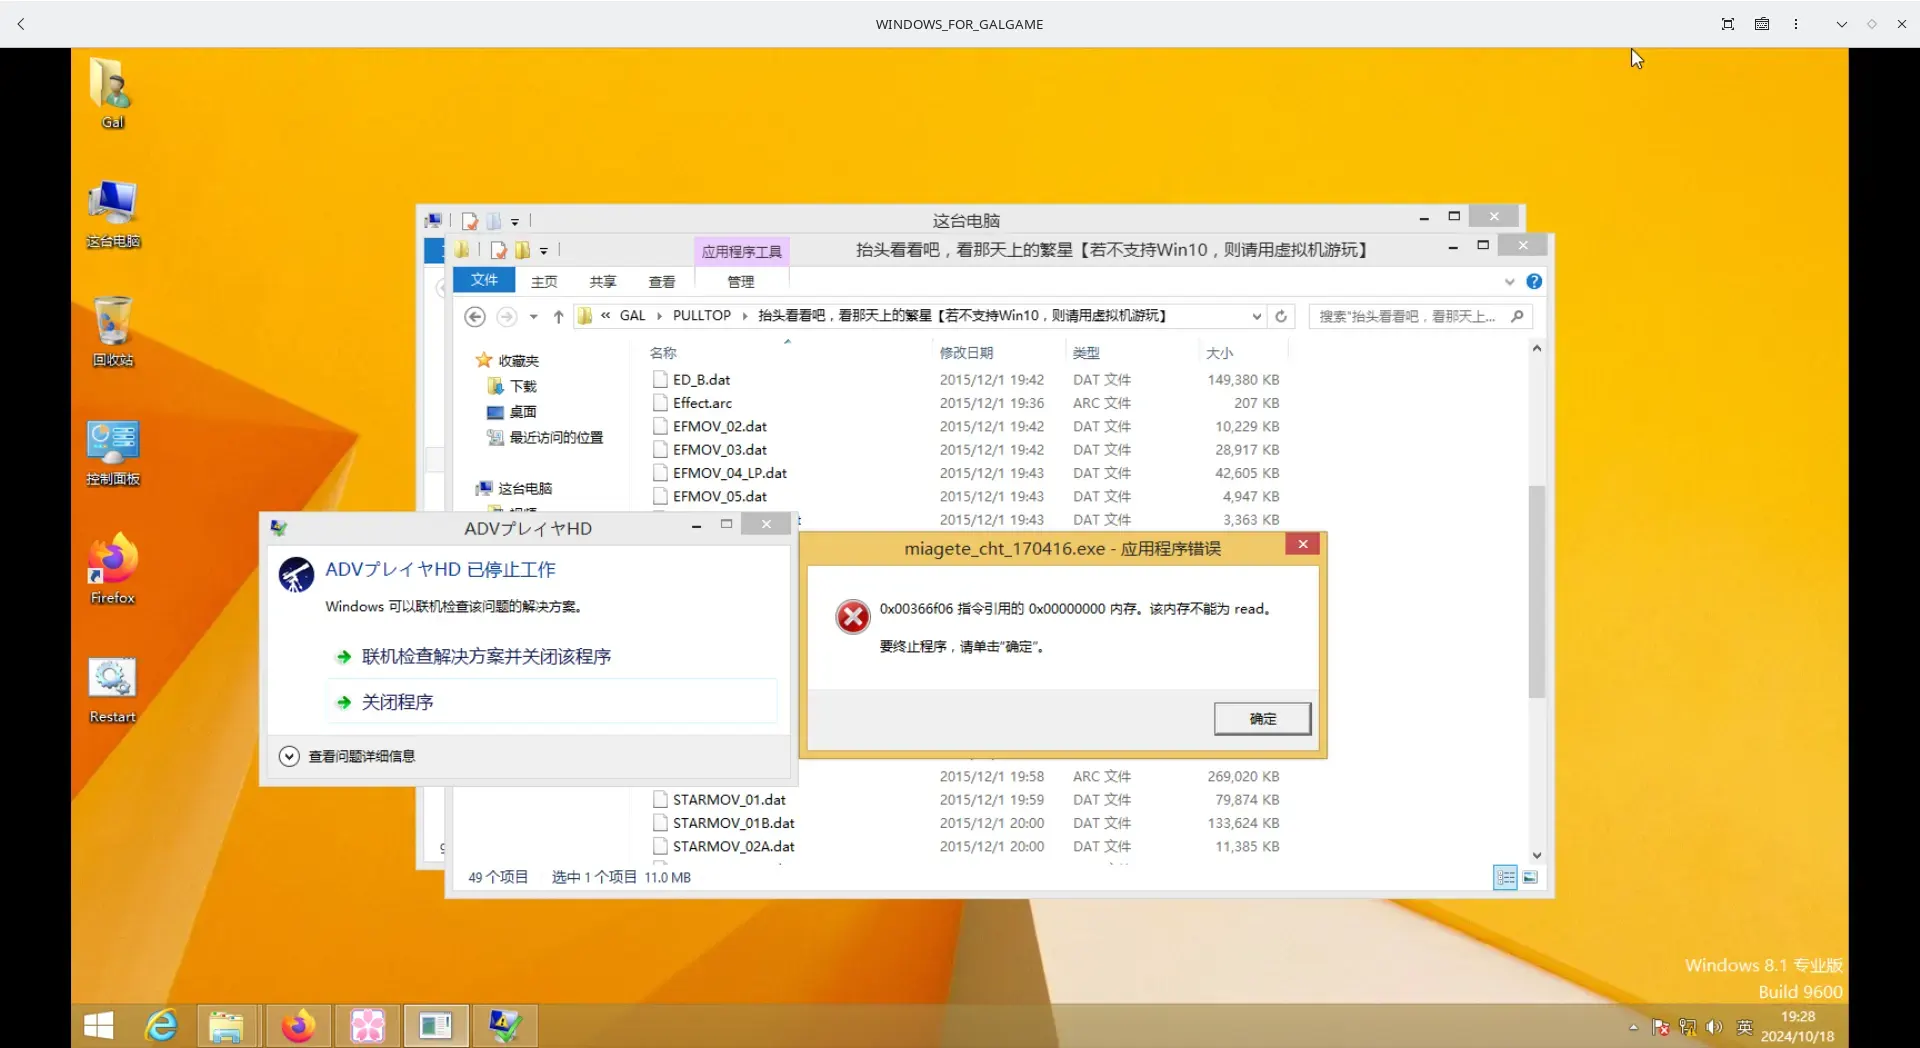Open the address bar history dropdown
The width and height of the screenshot is (1920, 1048).
[x=1256, y=316]
